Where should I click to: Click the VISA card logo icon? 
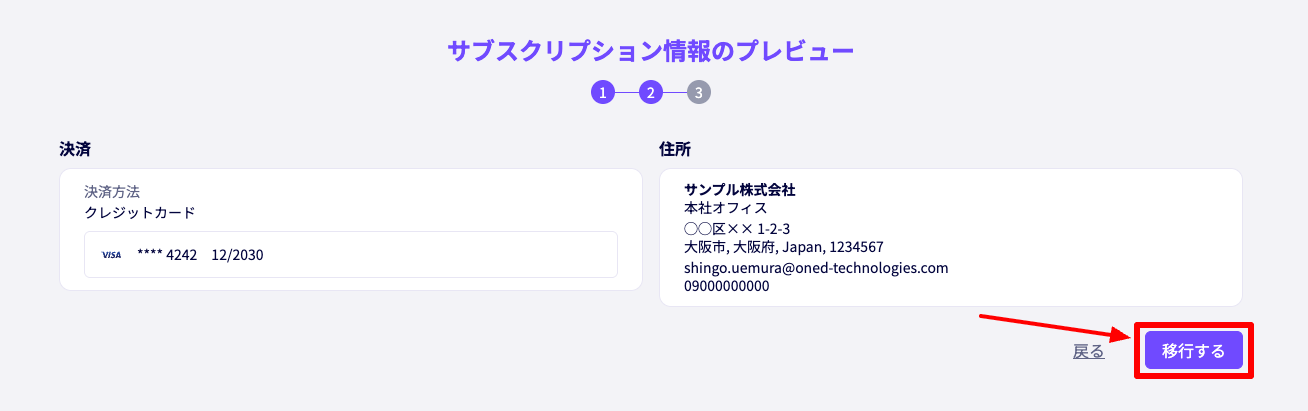111,255
